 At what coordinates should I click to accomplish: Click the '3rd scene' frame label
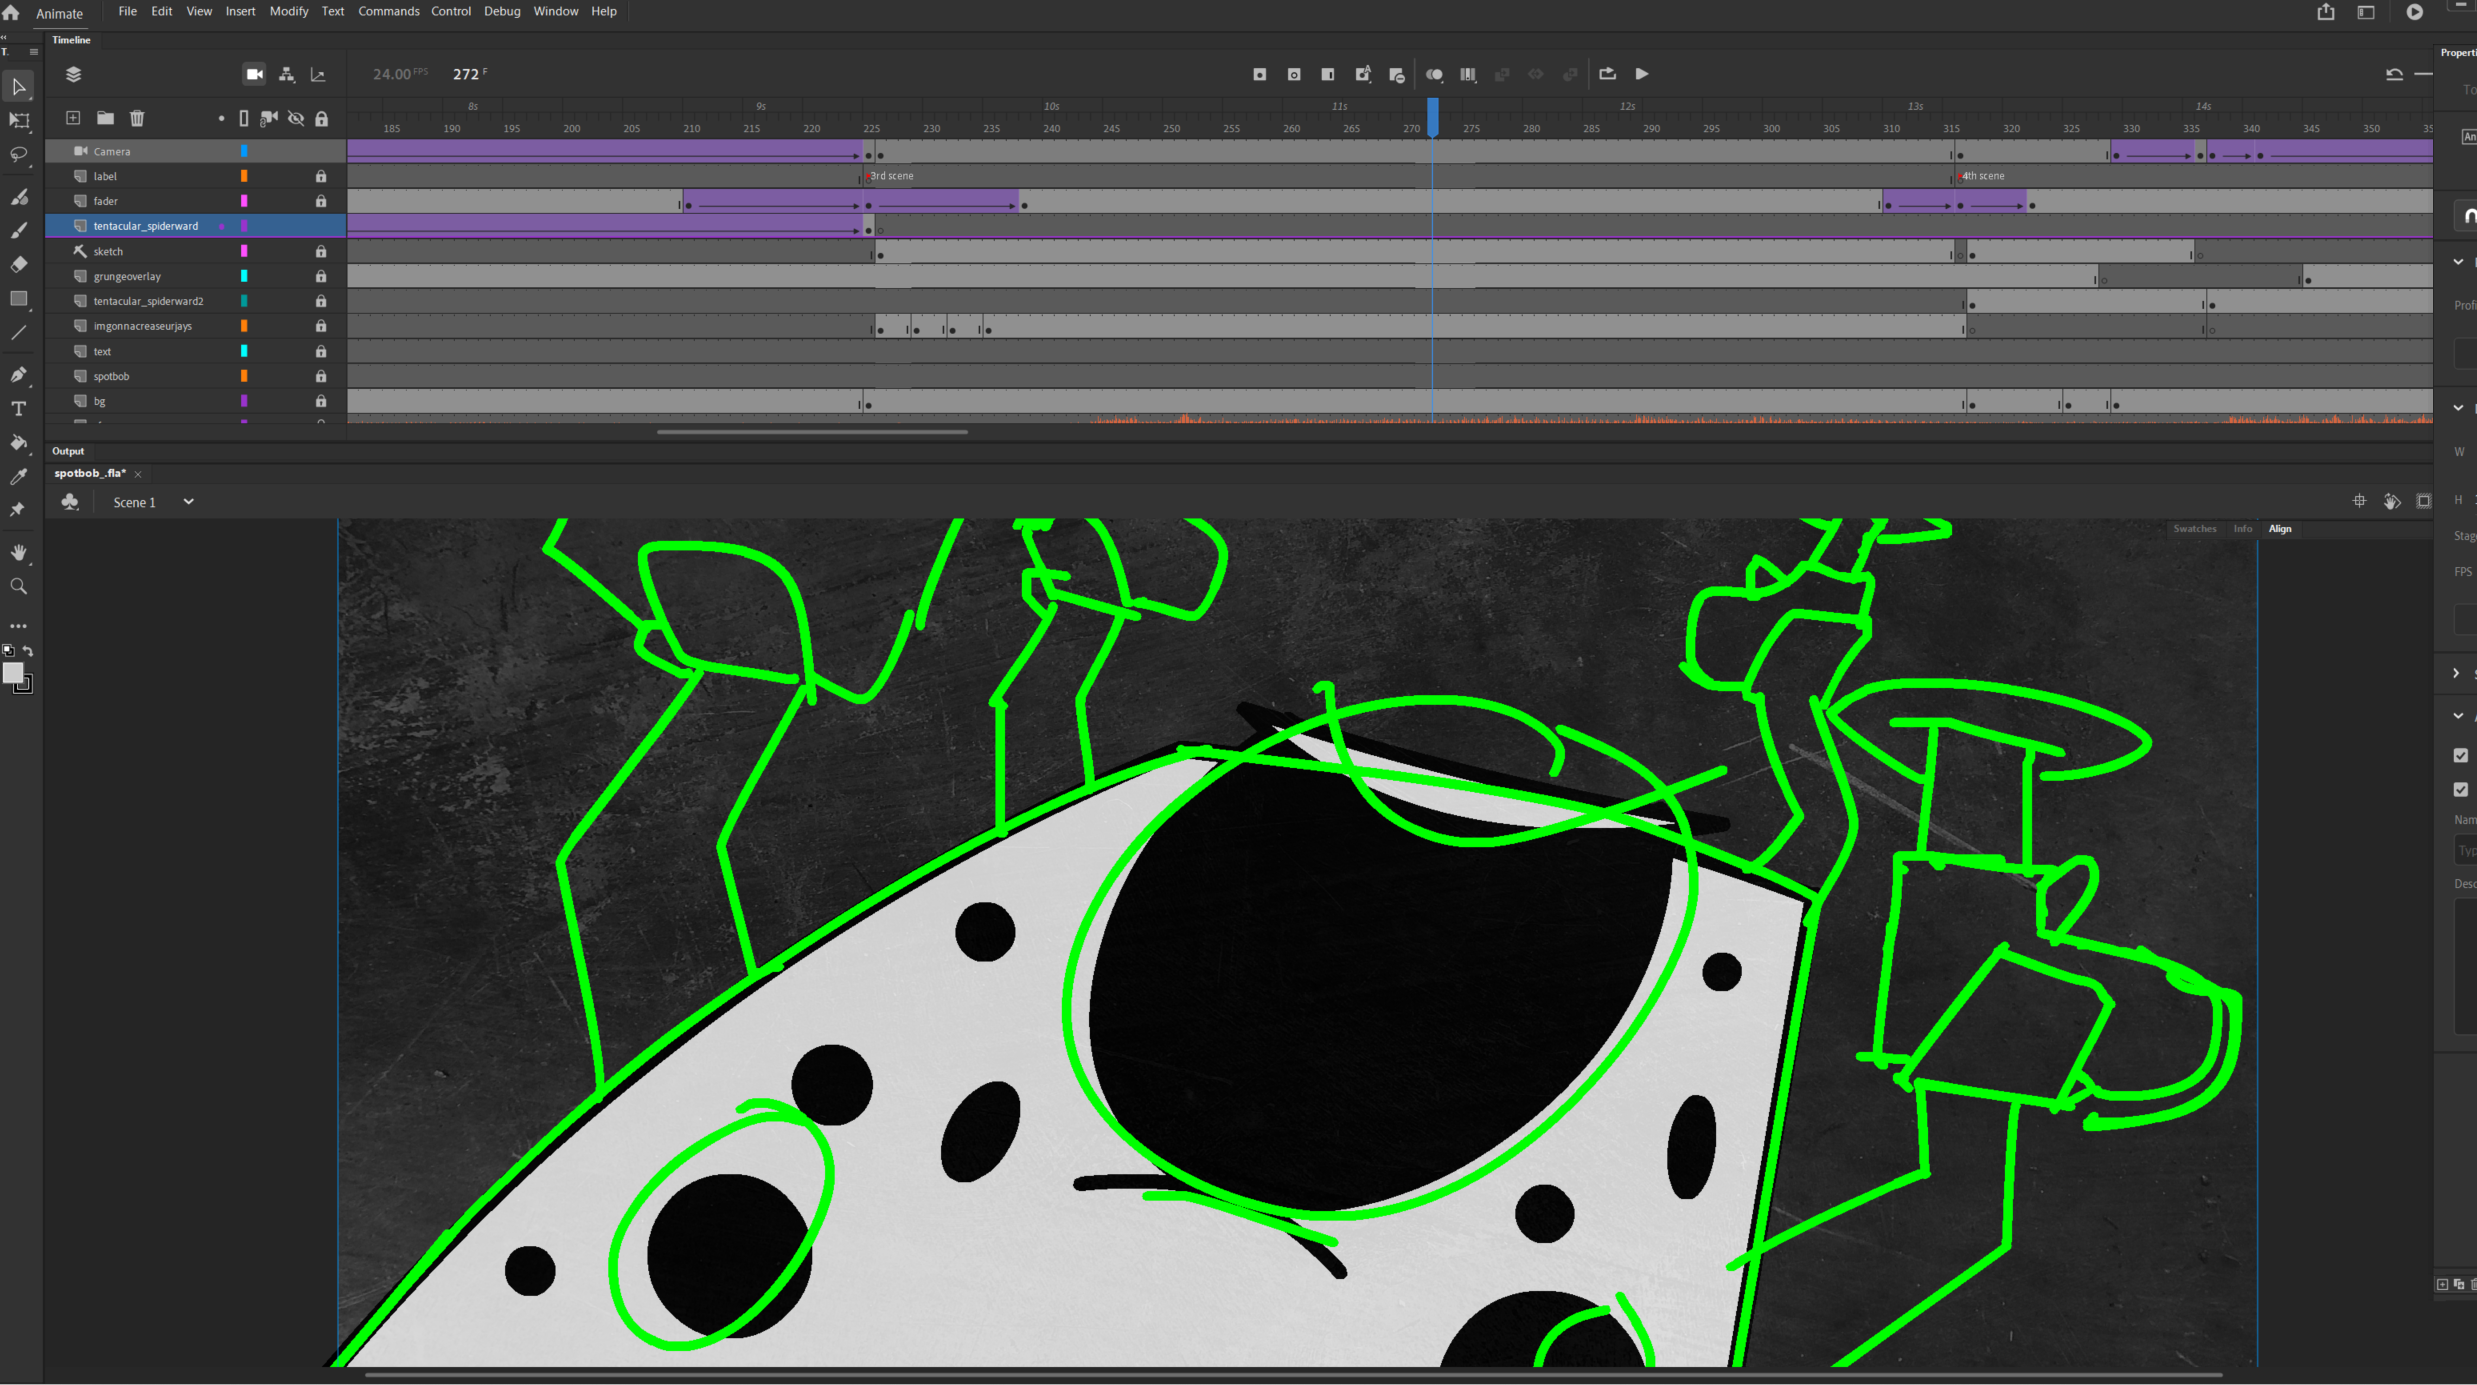coord(891,176)
